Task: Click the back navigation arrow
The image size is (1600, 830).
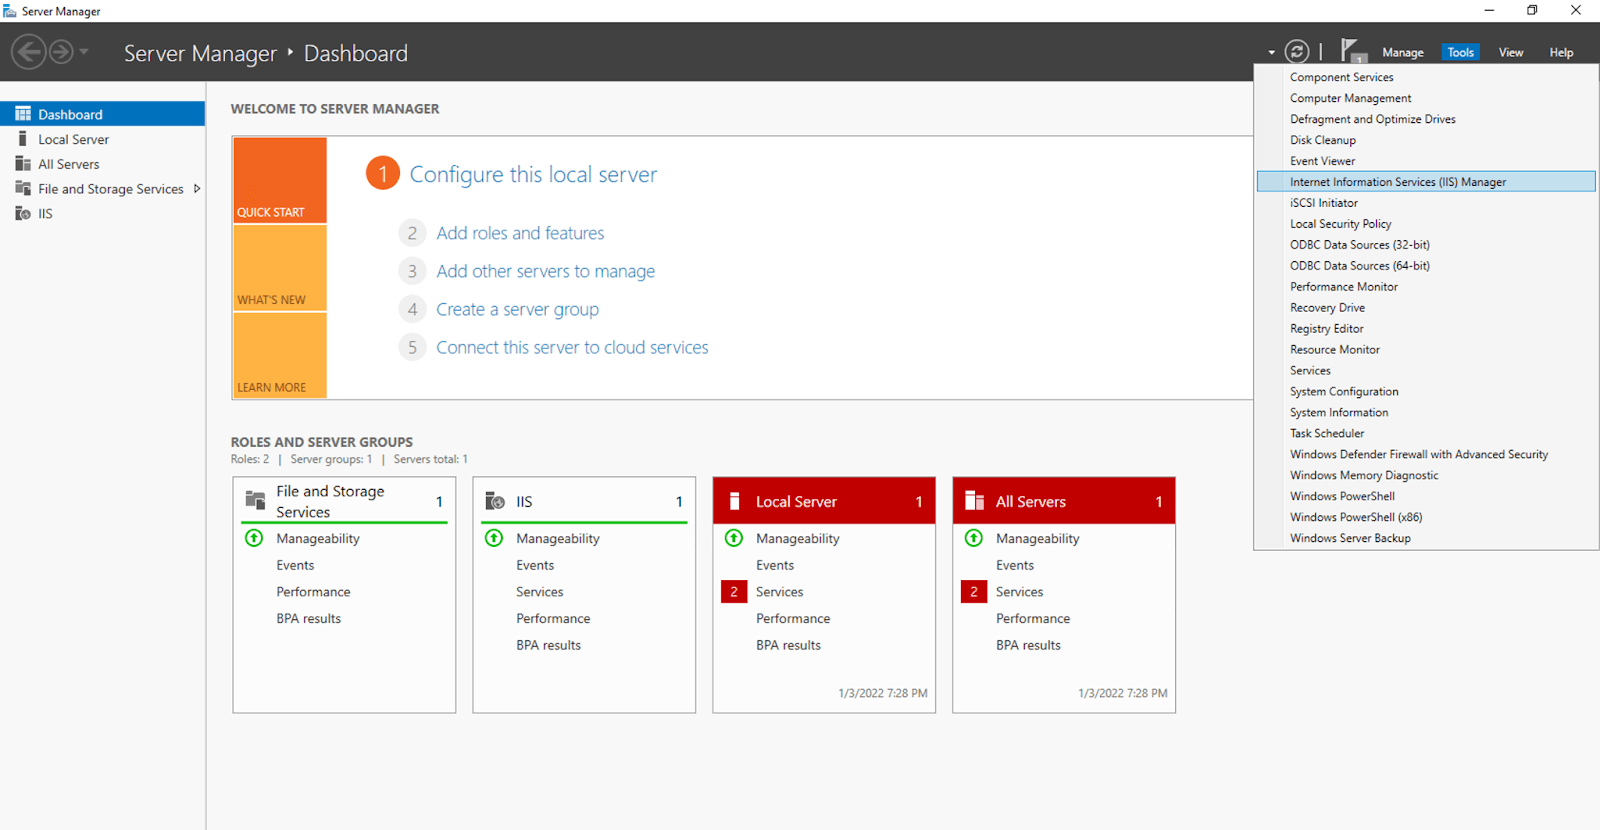Action: [x=29, y=51]
